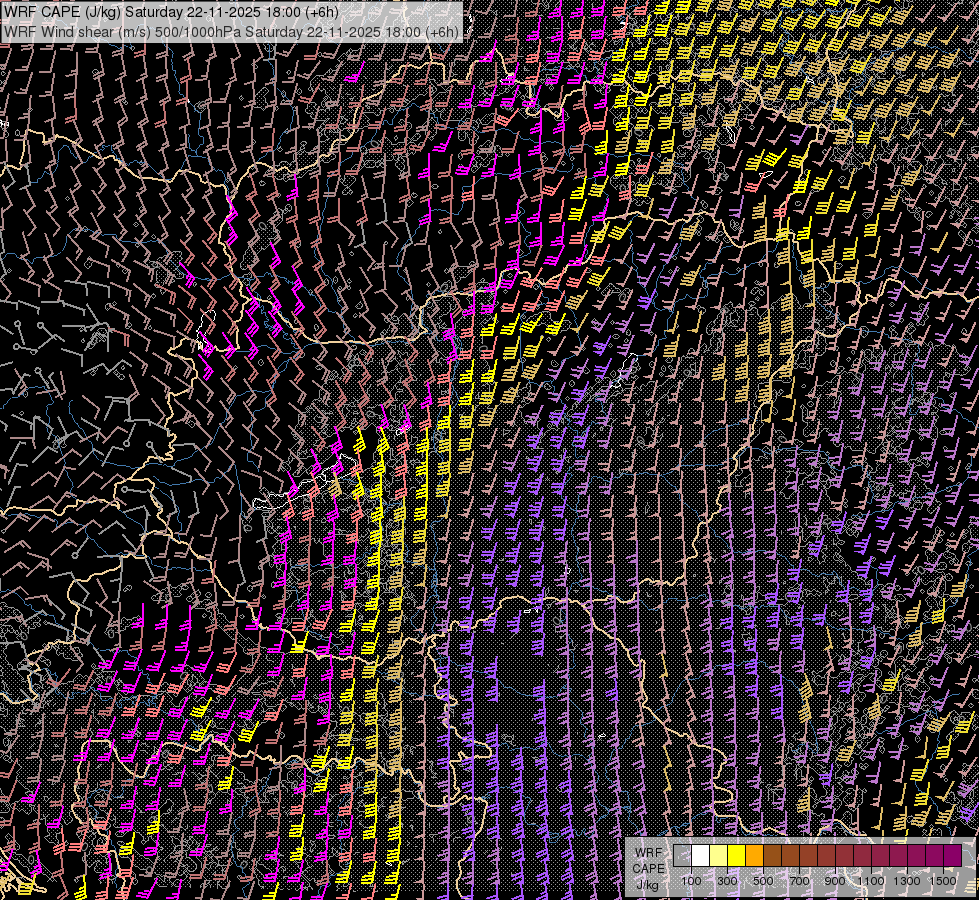This screenshot has width=979, height=900.
Task: Select the pale yellow legend swatch
Action: click(x=719, y=855)
